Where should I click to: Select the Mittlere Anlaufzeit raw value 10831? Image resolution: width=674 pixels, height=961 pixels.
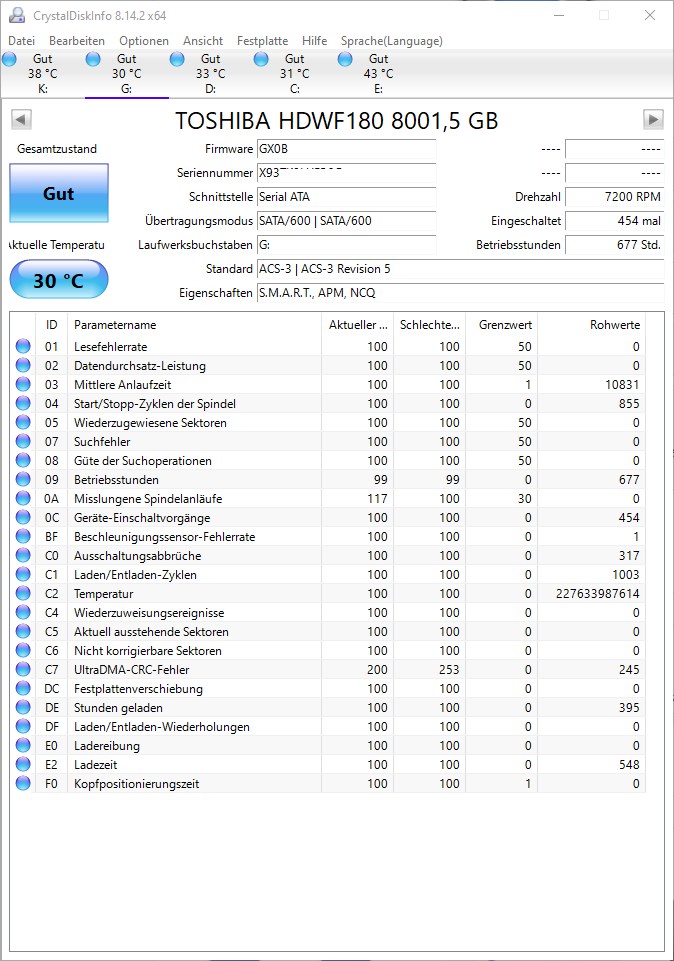[x=622, y=384]
